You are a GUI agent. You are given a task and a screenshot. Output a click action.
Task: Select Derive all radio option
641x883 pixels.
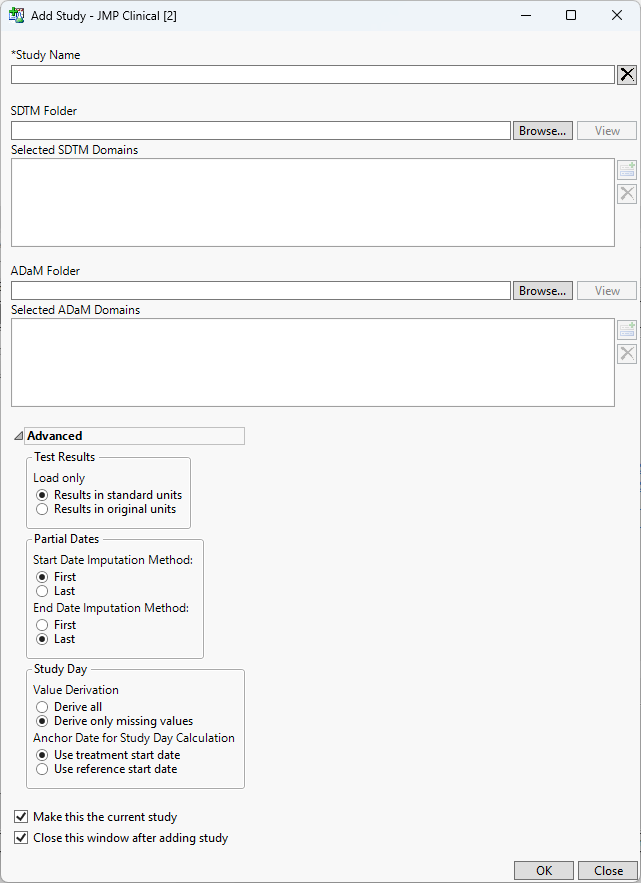tap(42, 707)
